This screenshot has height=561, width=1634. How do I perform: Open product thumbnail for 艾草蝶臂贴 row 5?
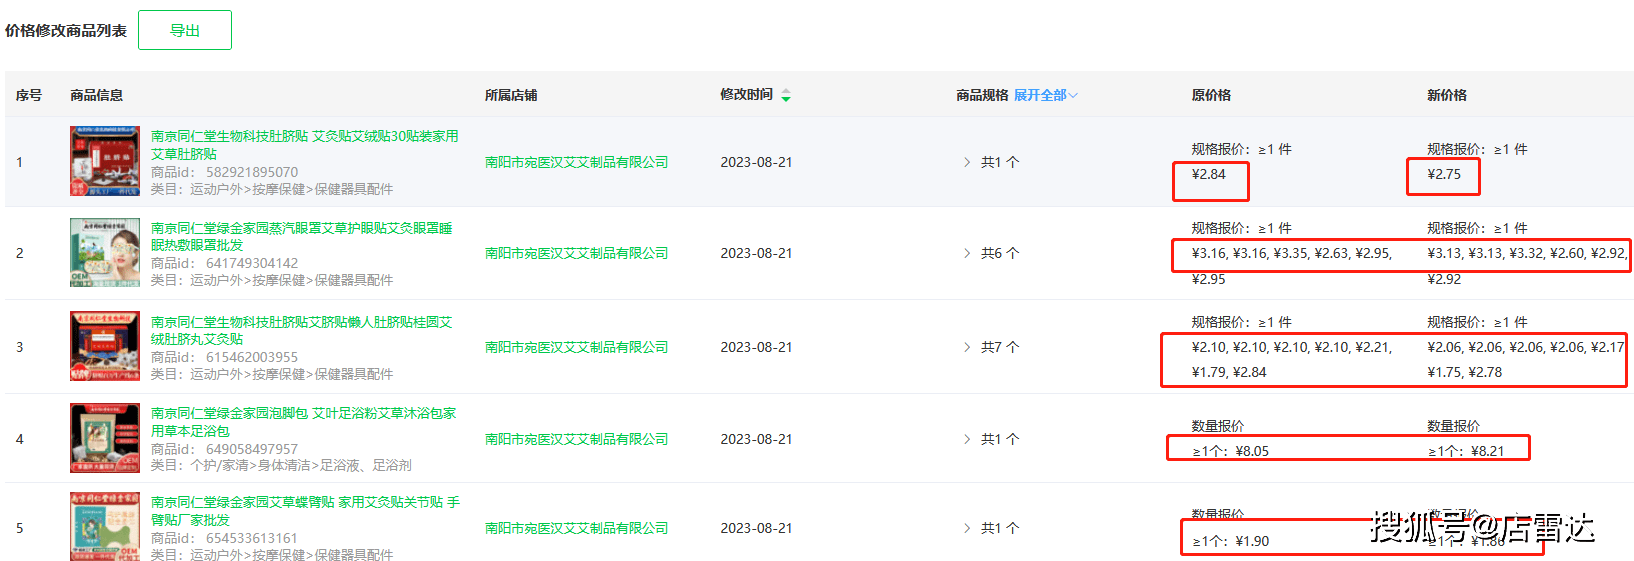click(105, 527)
